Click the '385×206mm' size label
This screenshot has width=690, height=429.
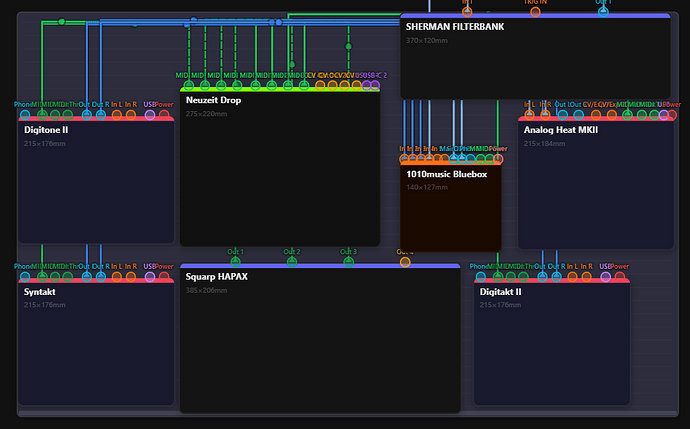[206, 290]
